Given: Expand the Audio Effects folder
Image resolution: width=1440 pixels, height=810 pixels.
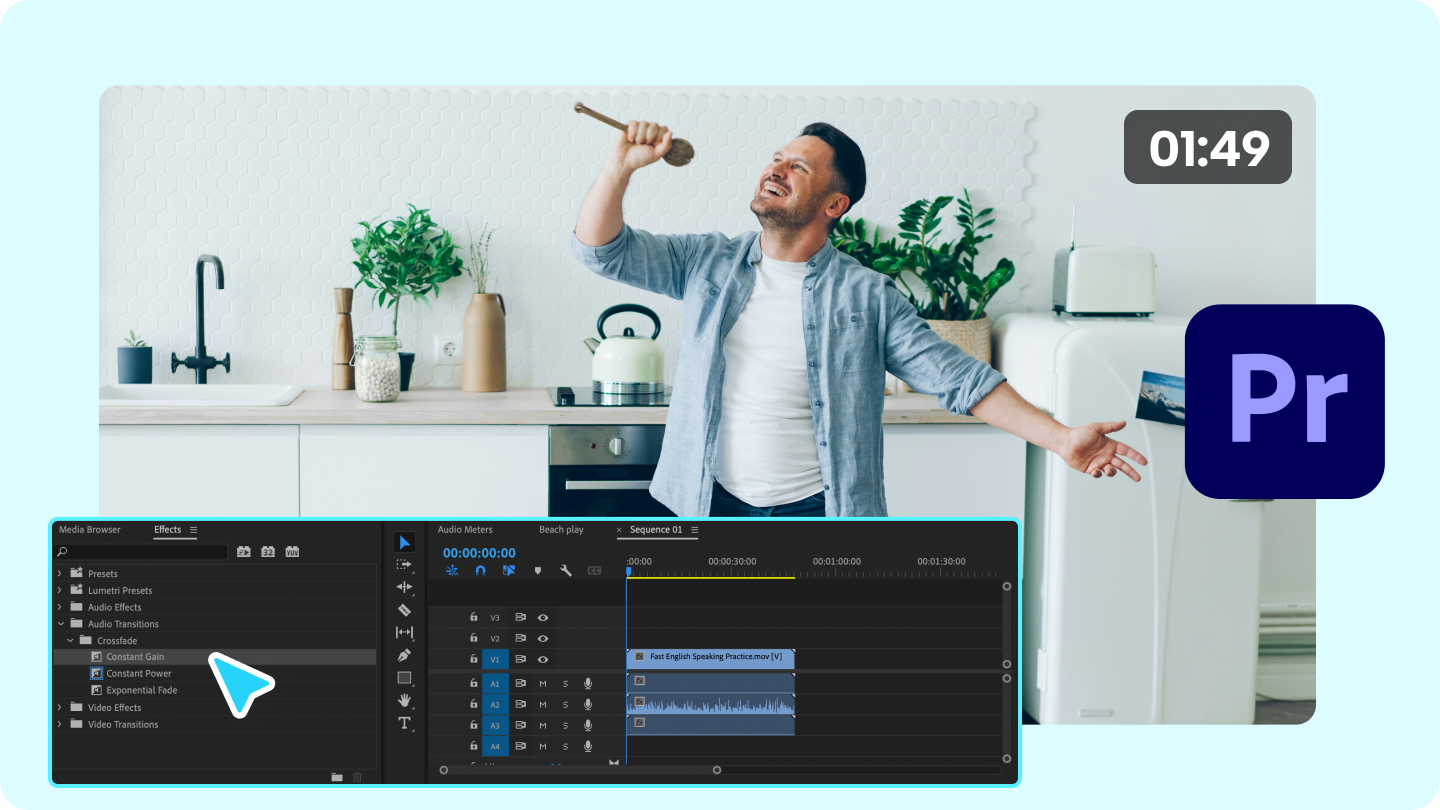Looking at the screenshot, I should coord(60,606).
